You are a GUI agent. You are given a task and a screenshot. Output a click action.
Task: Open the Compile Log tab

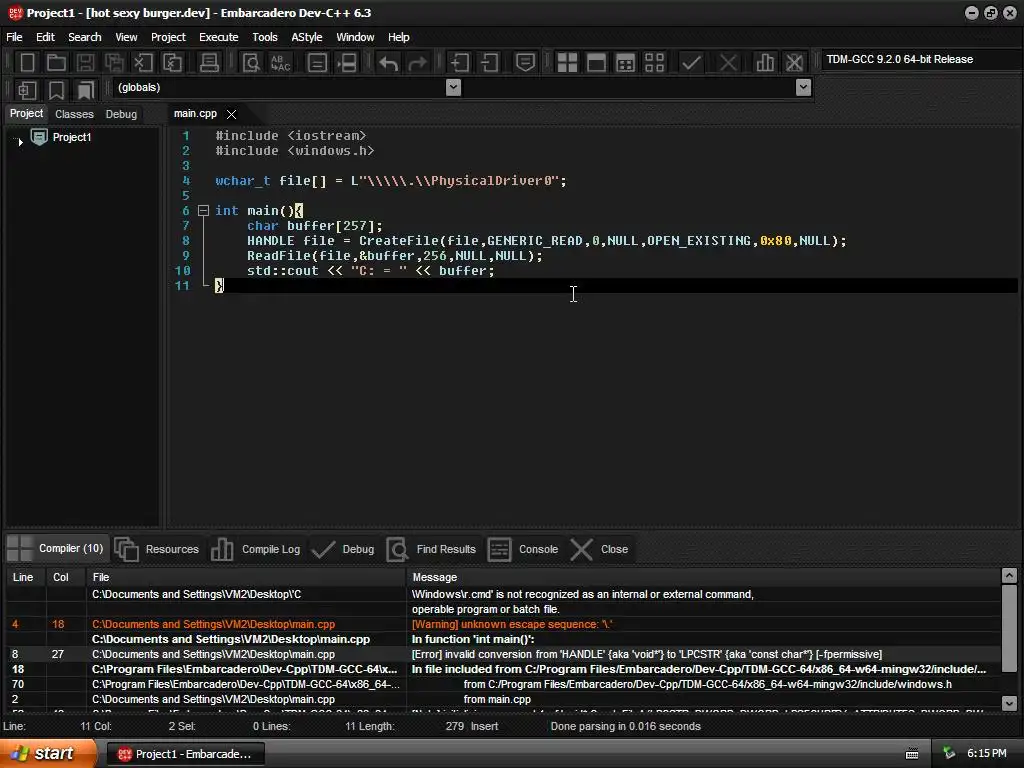[256, 549]
